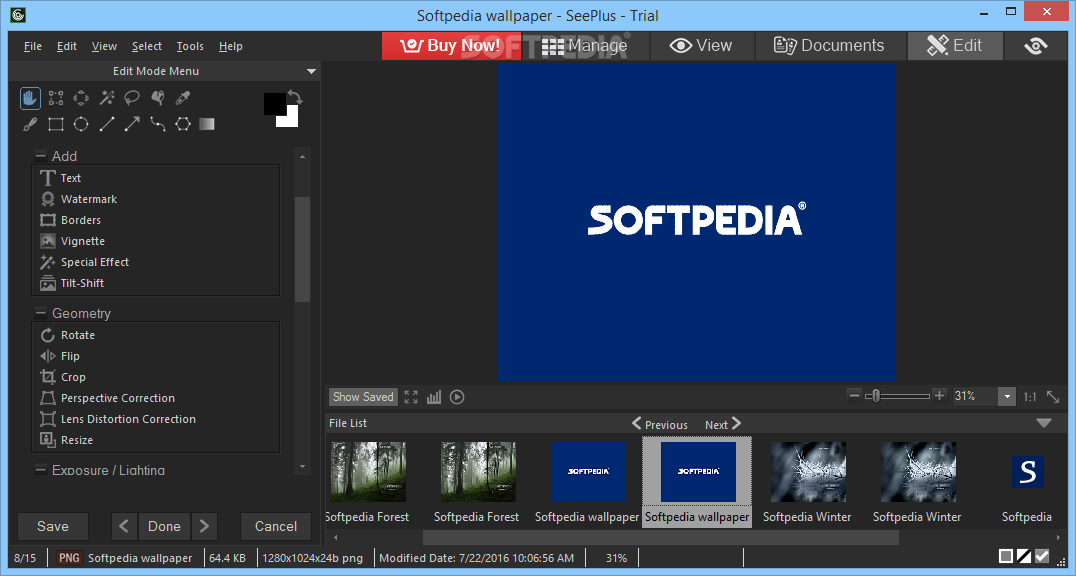This screenshot has height=576, width=1076.
Task: Go to next image arrow beside Done
Action: point(204,527)
